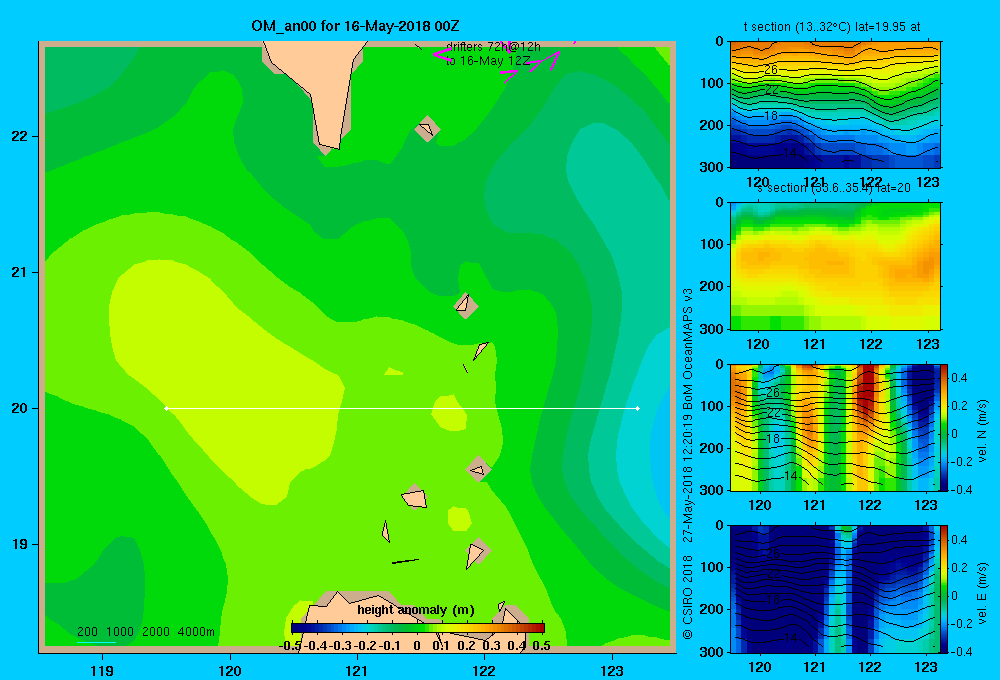1000x680 pixels.
Task: Click the western endpoint of the white section line
Action: [x=166, y=408]
